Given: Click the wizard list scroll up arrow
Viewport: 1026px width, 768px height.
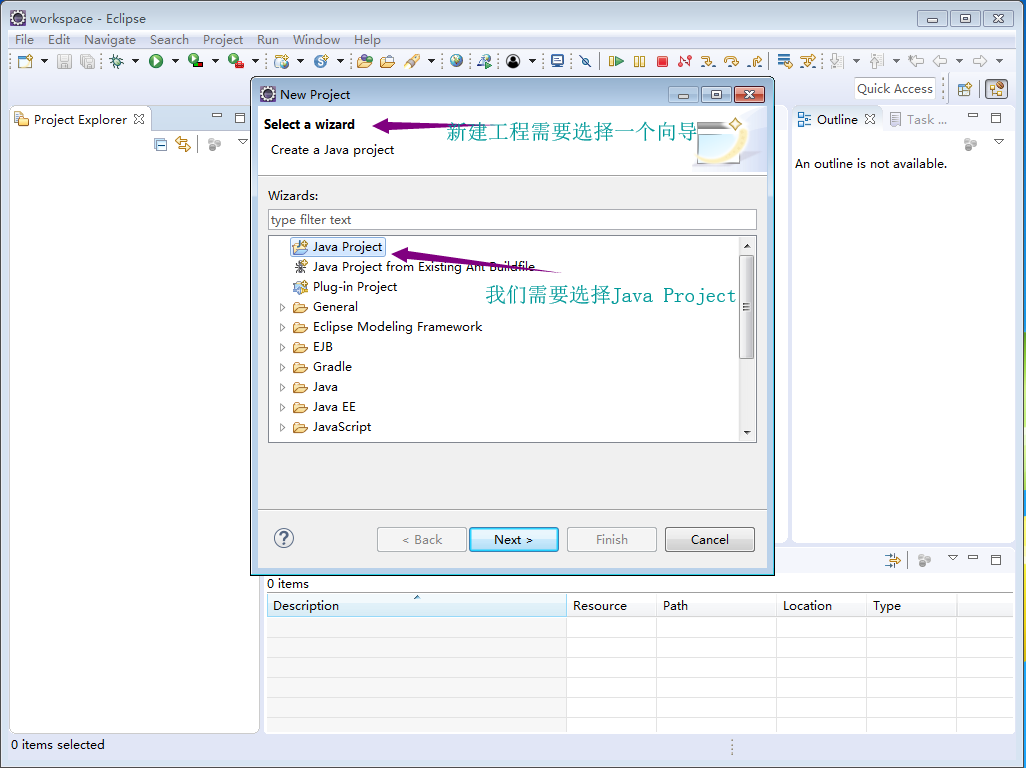Looking at the screenshot, I should [747, 245].
